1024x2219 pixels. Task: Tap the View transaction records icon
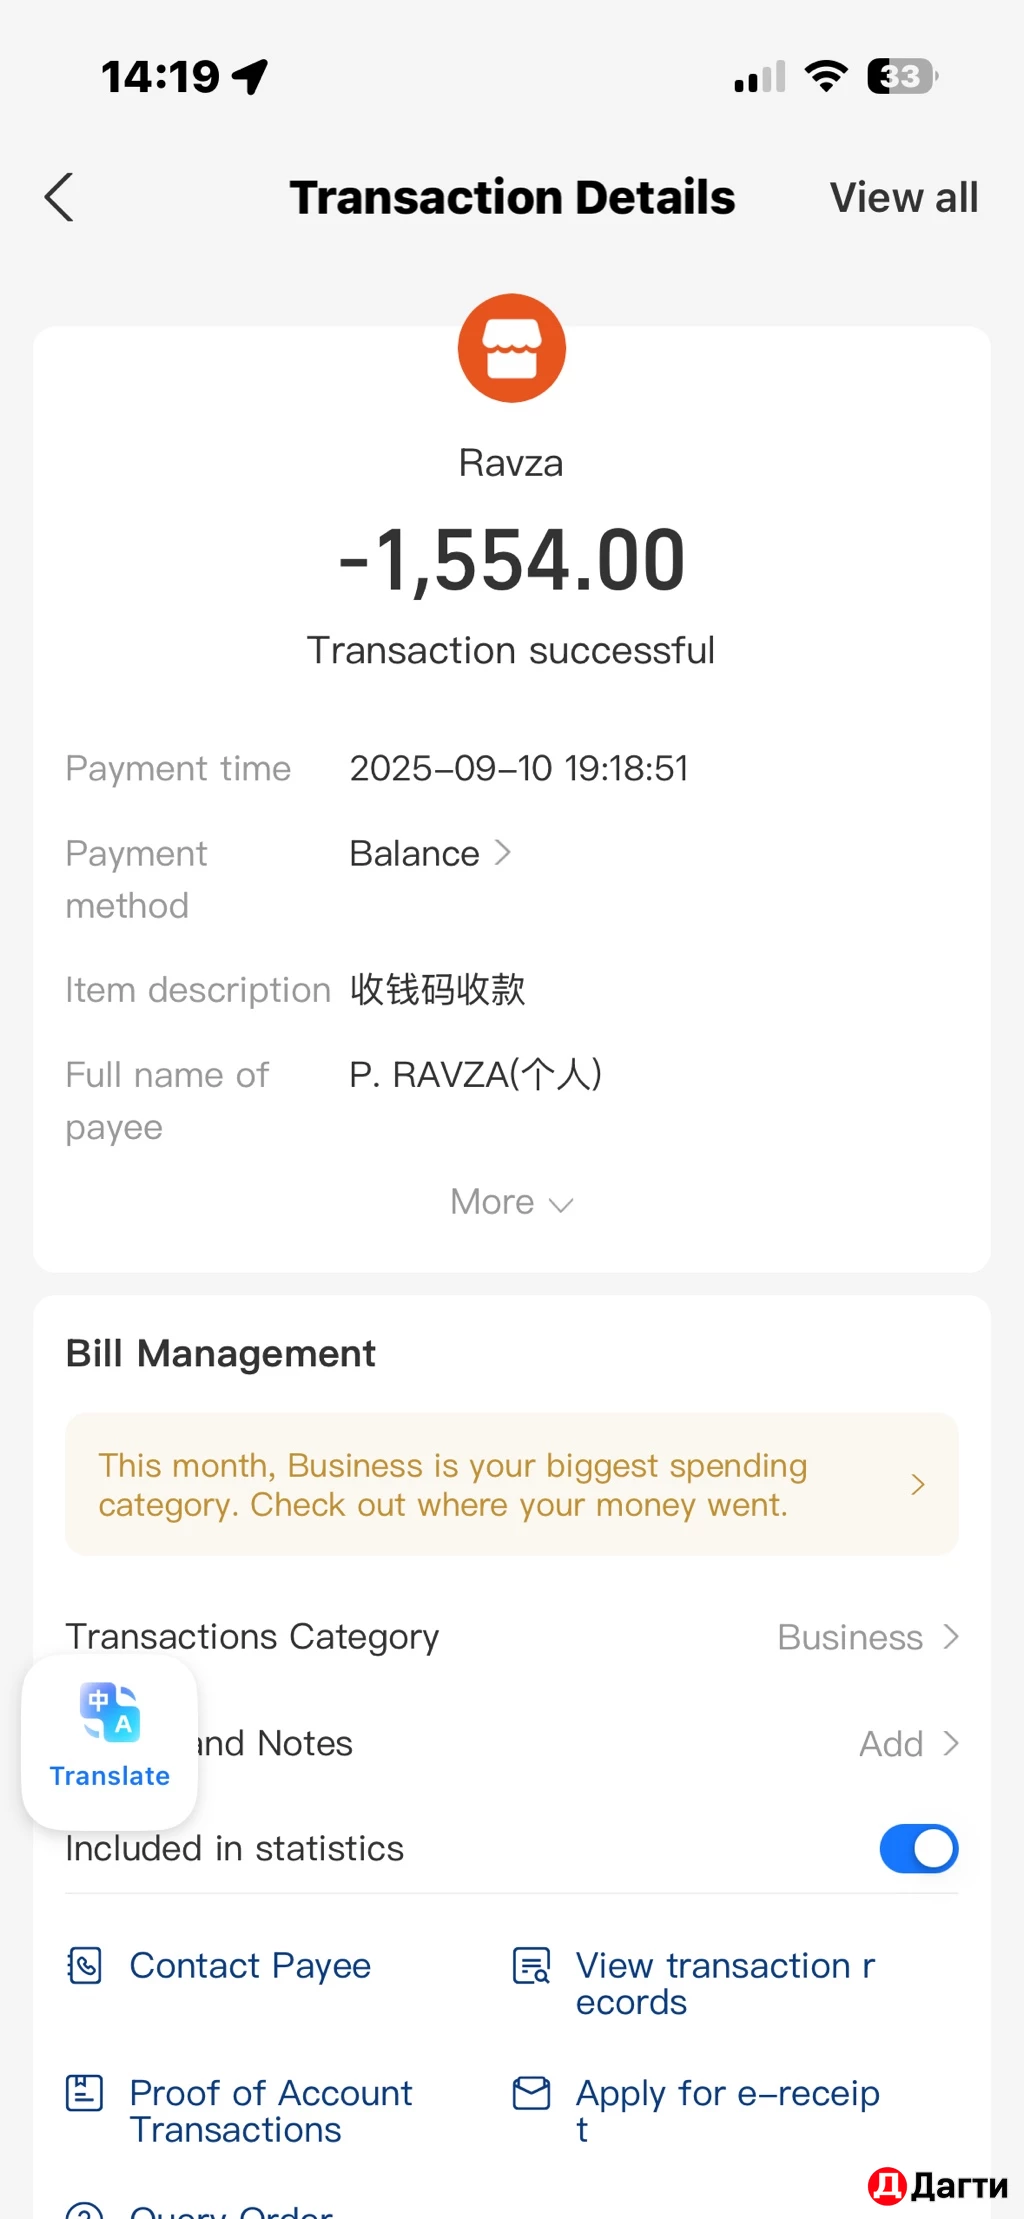pos(531,1965)
